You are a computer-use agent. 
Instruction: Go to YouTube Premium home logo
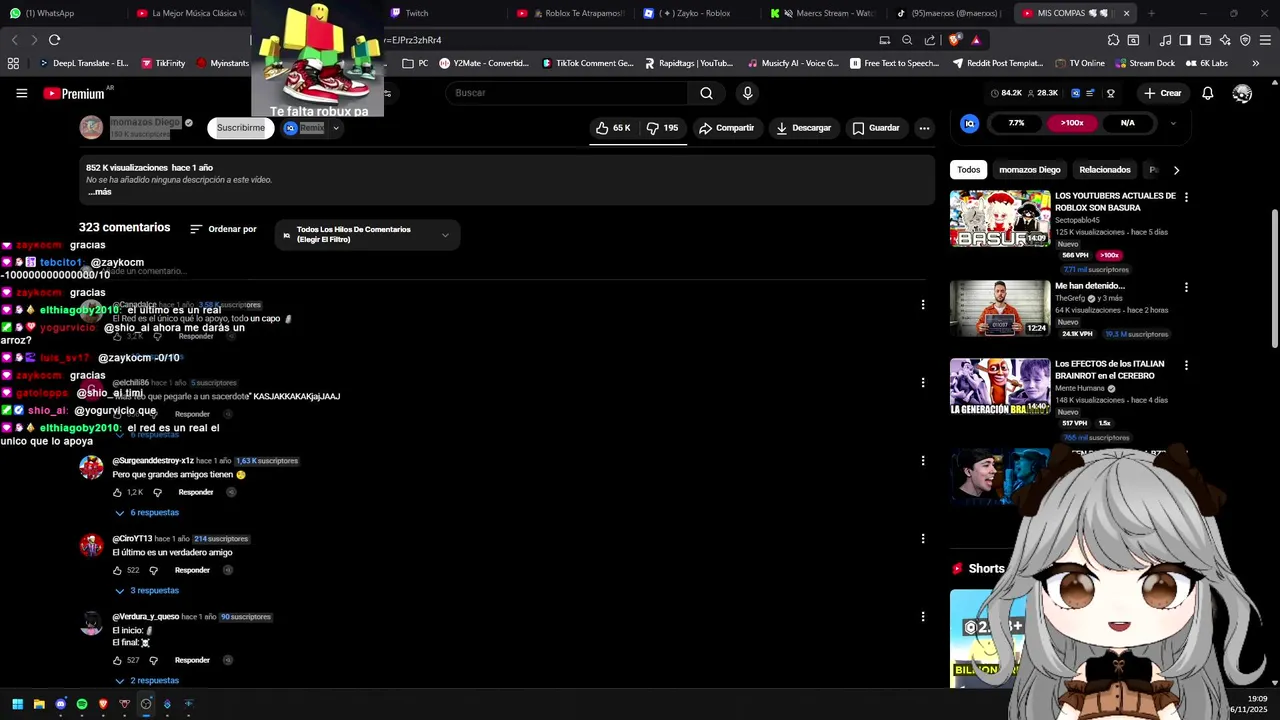[x=74, y=93]
